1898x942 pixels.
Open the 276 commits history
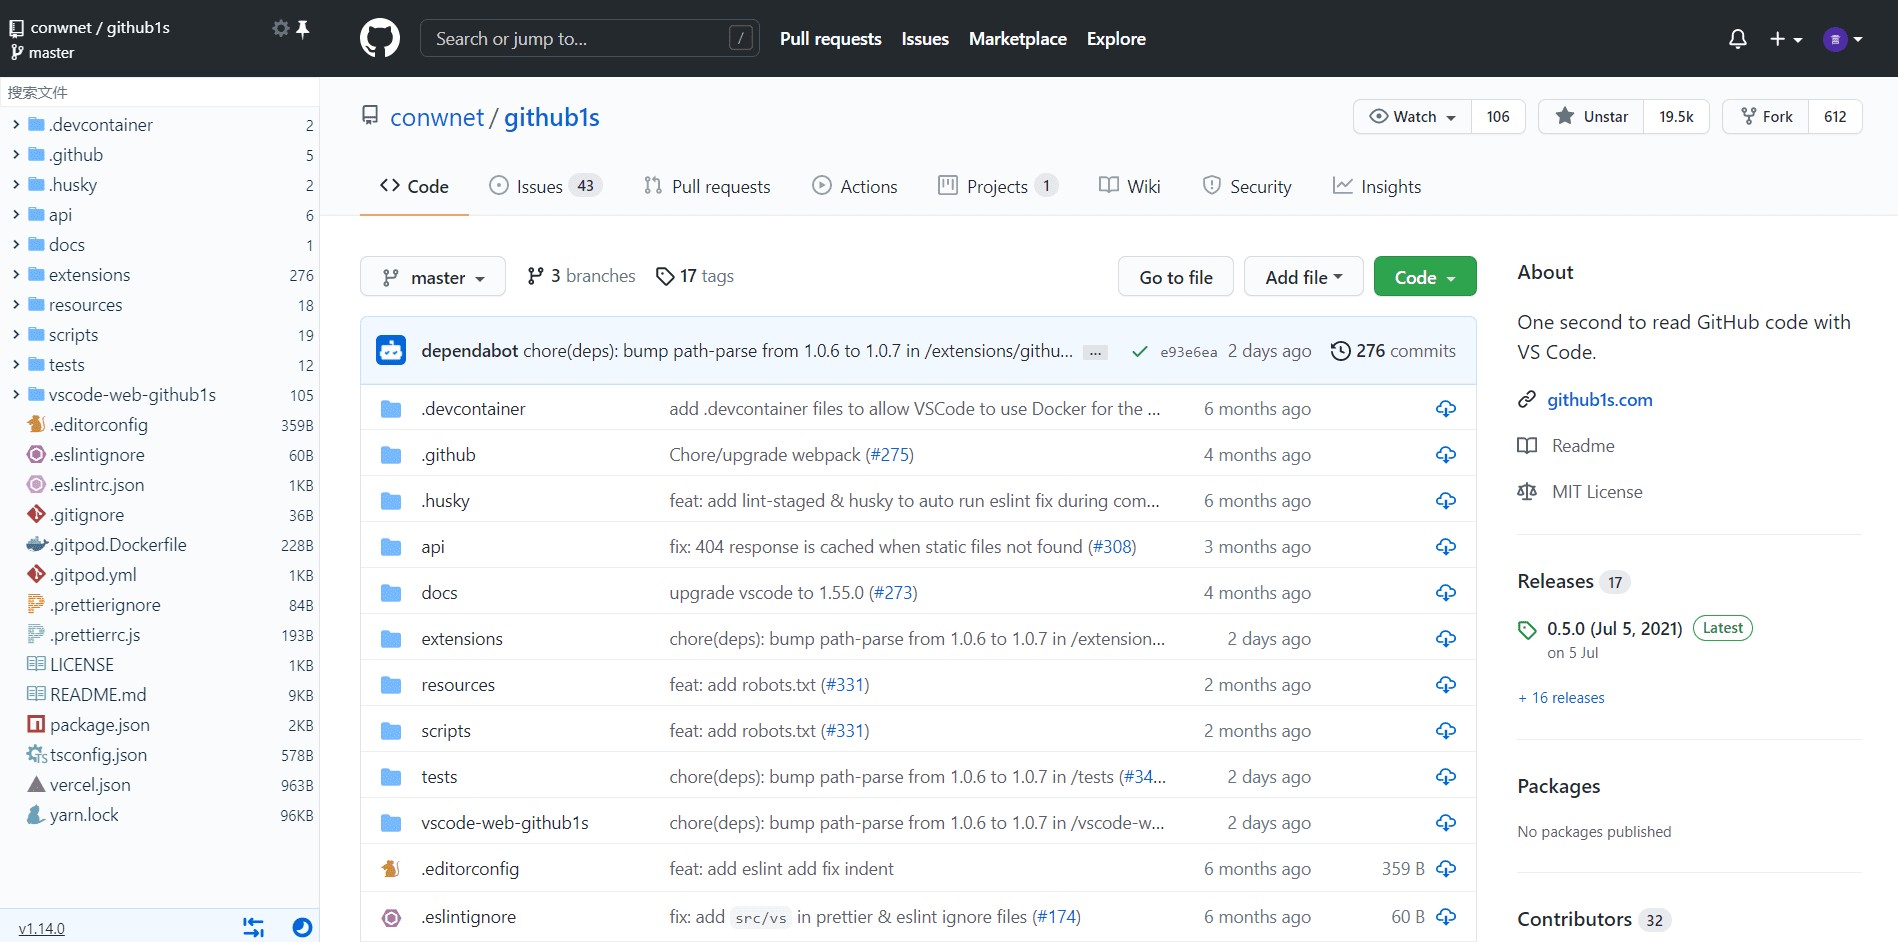[1393, 351]
